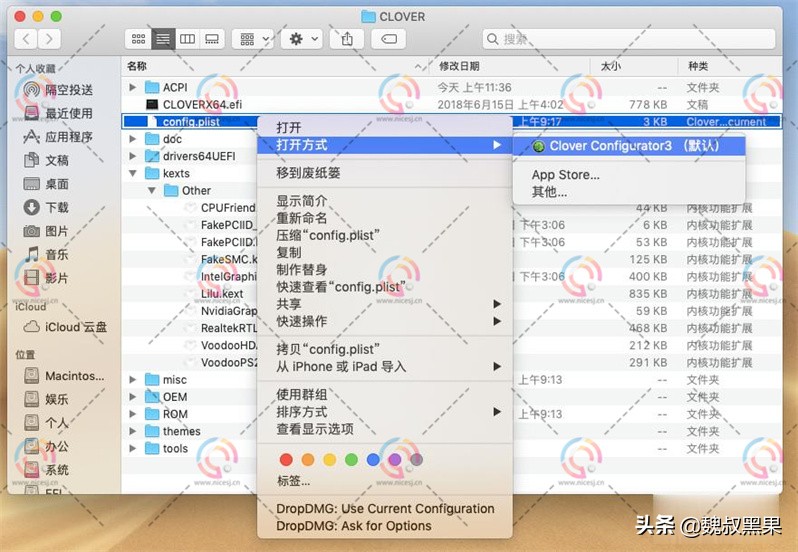Expand the ACPI folder
Image resolution: width=798 pixels, height=552 pixels.
[132, 88]
